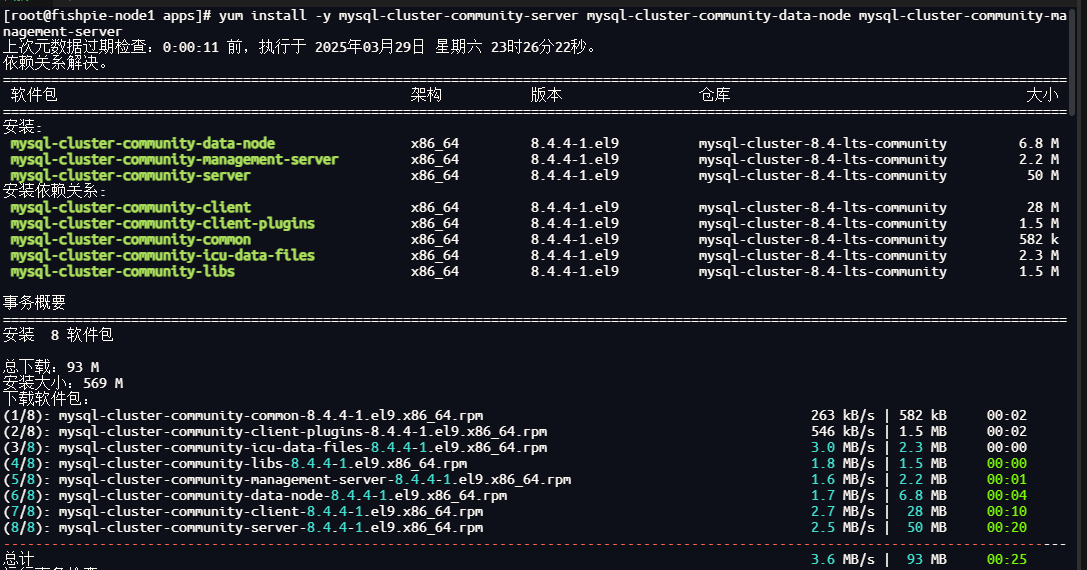Click the (3/8) icu-data-files rpm download line
1087x570 pixels.
tap(515, 447)
